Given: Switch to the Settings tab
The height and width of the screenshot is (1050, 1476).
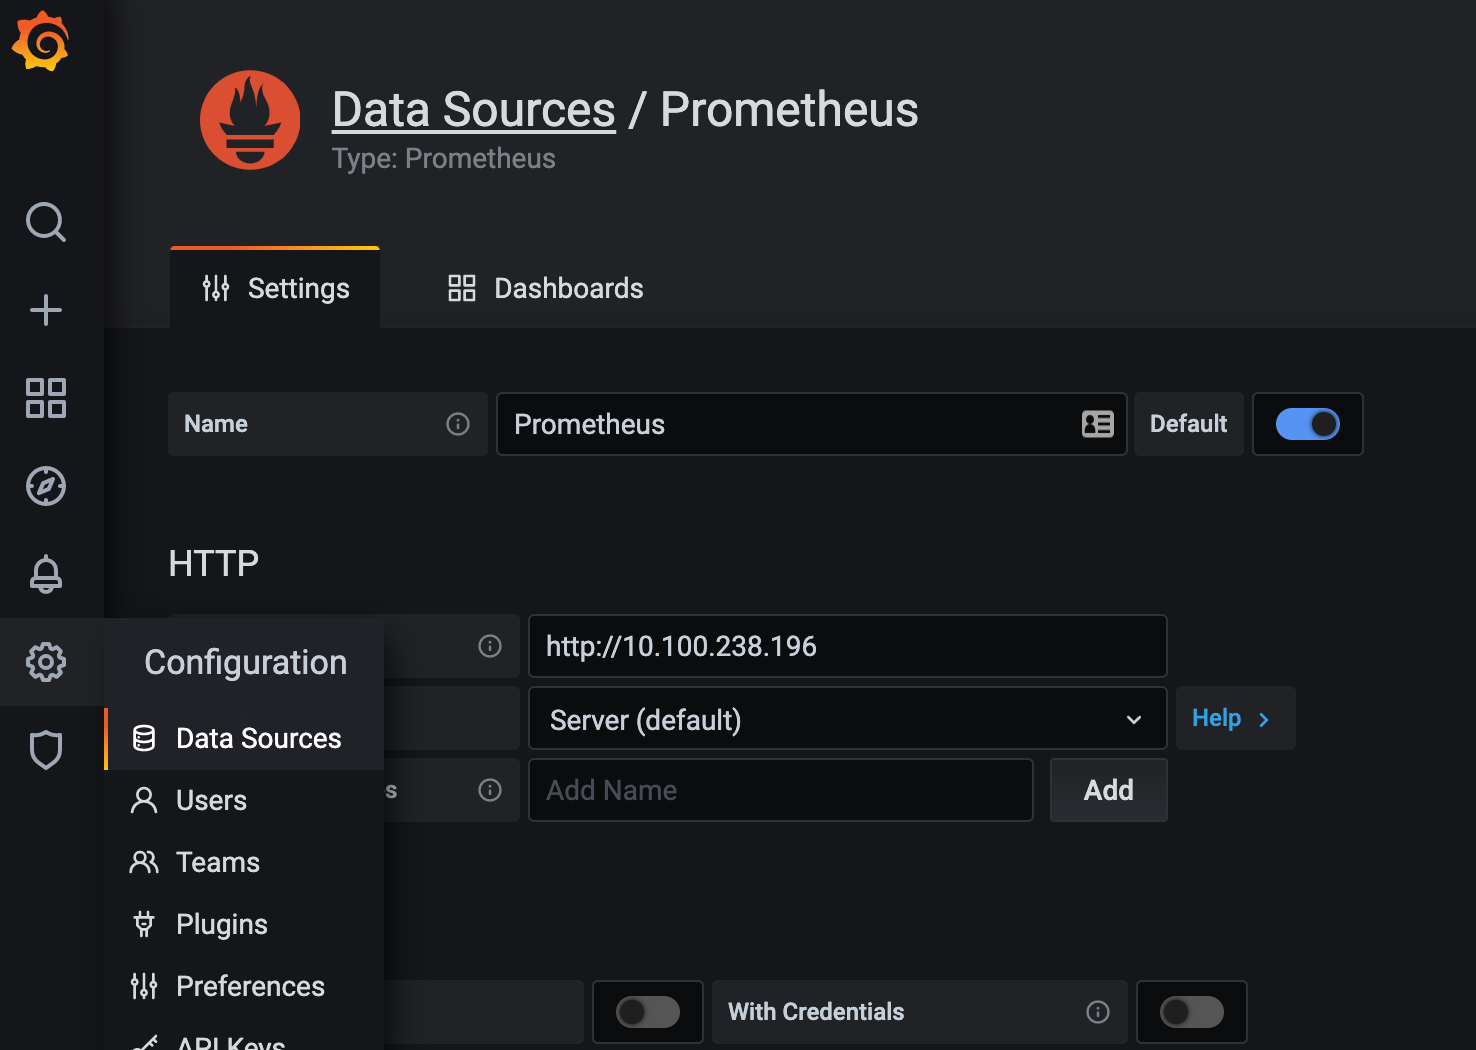Looking at the screenshot, I should coord(275,288).
